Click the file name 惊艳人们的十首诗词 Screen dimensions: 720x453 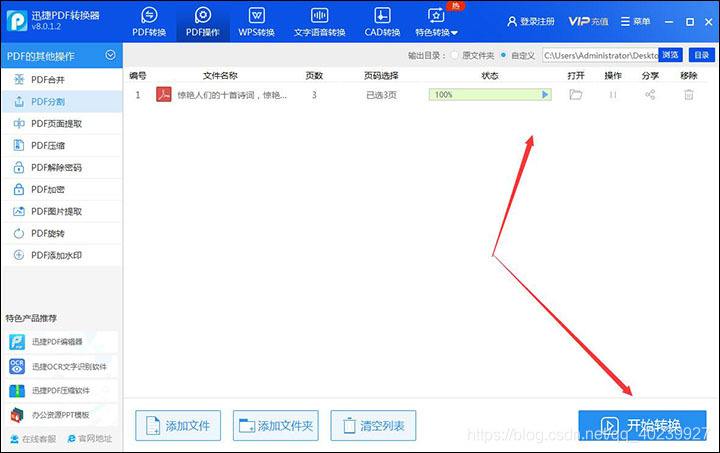[232, 95]
